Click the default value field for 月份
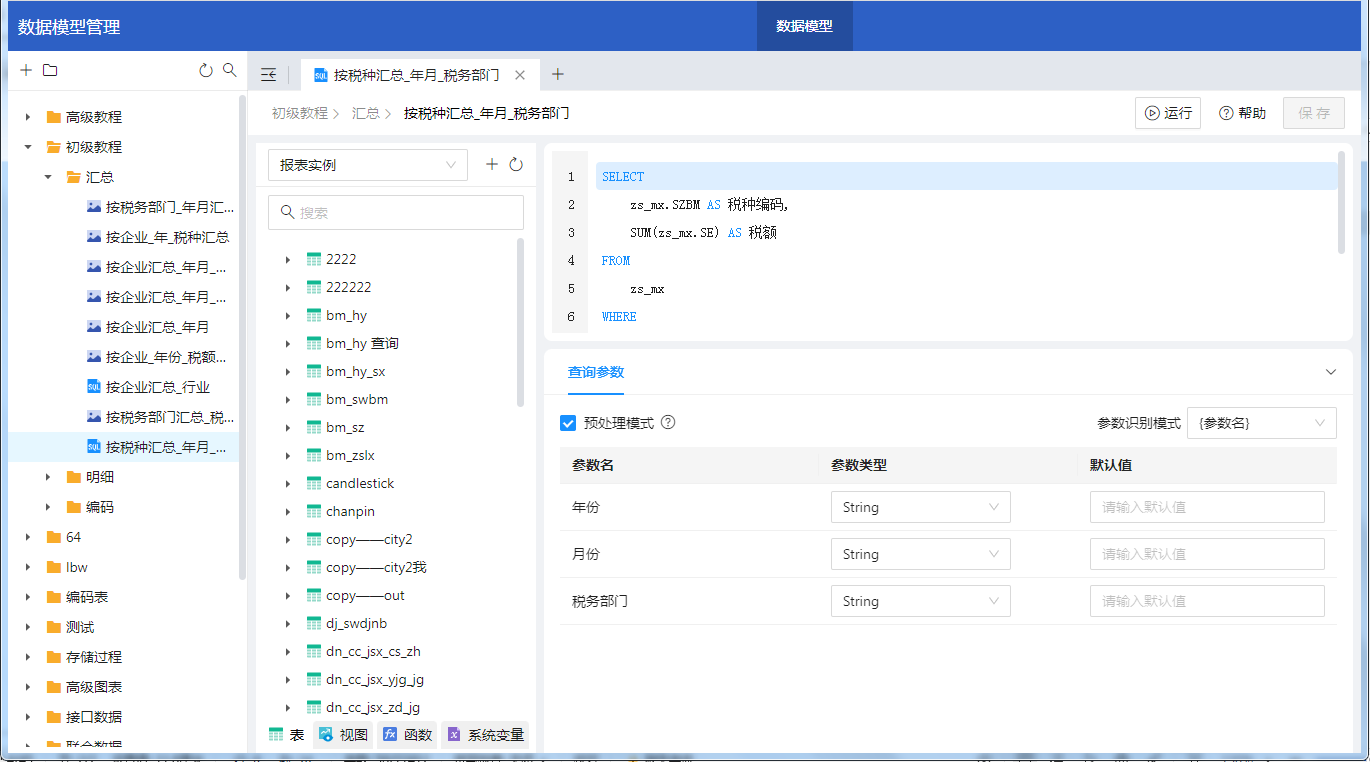Image resolution: width=1370 pixels, height=762 pixels. point(1207,554)
